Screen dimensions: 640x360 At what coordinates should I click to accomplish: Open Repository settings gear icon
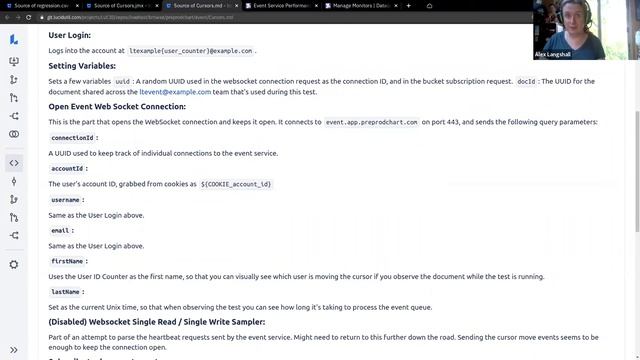pyautogui.click(x=14, y=264)
